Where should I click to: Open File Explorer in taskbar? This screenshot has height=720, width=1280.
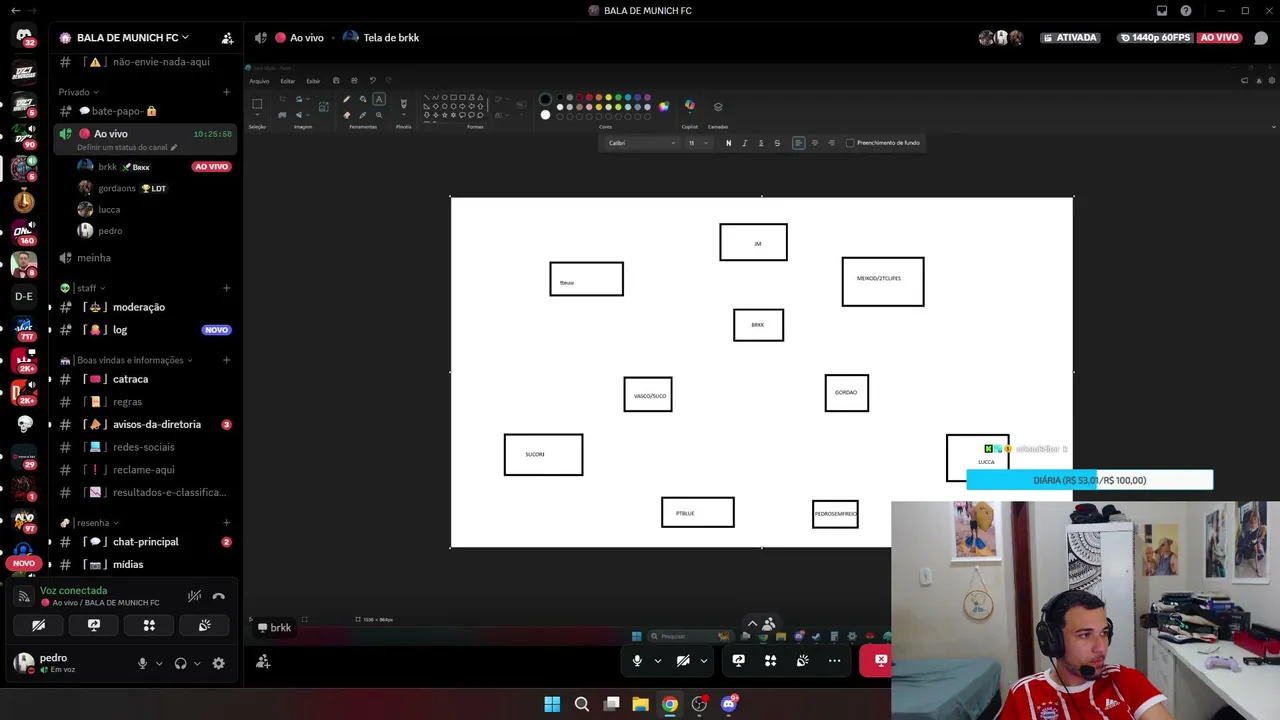(x=640, y=704)
